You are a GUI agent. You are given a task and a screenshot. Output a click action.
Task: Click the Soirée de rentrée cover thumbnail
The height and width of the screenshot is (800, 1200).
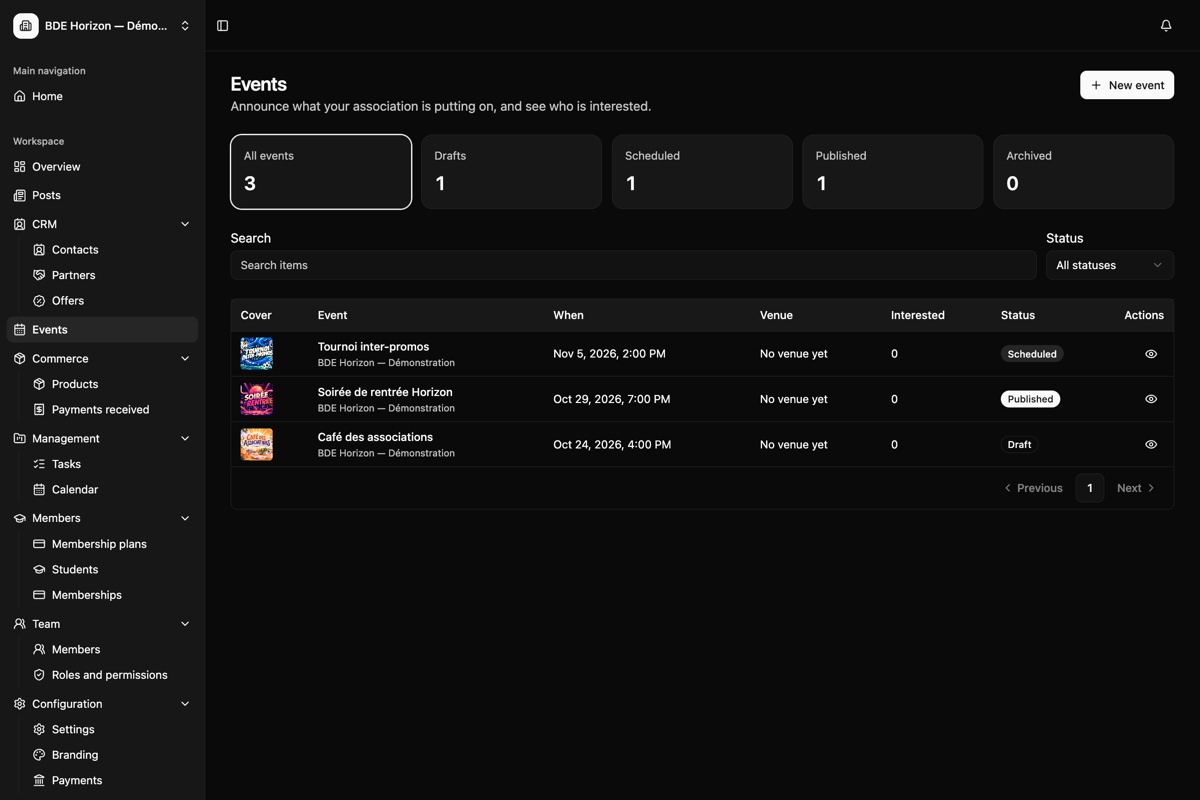(x=257, y=399)
